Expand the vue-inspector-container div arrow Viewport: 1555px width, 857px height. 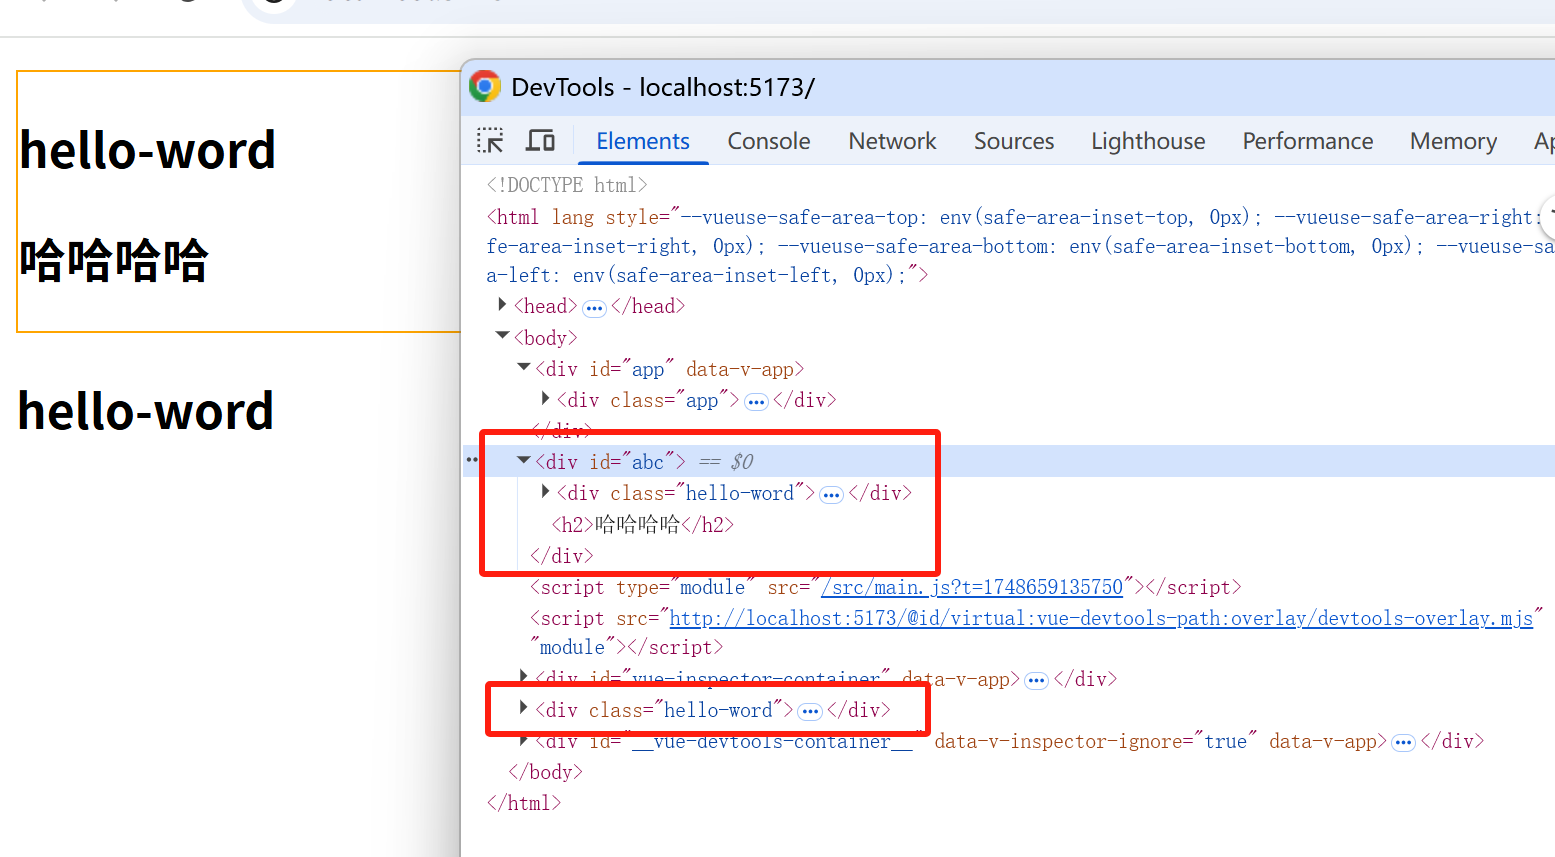point(523,677)
